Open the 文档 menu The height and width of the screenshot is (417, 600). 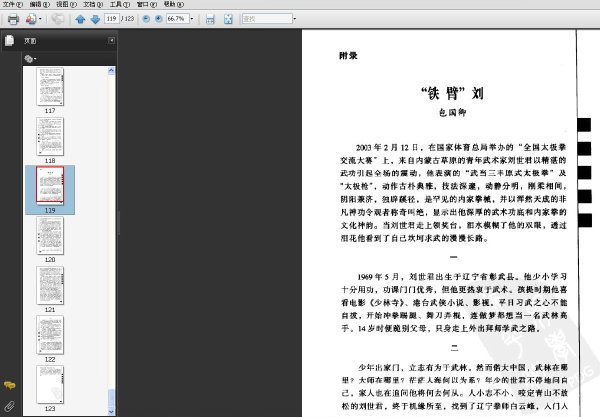point(93,4)
